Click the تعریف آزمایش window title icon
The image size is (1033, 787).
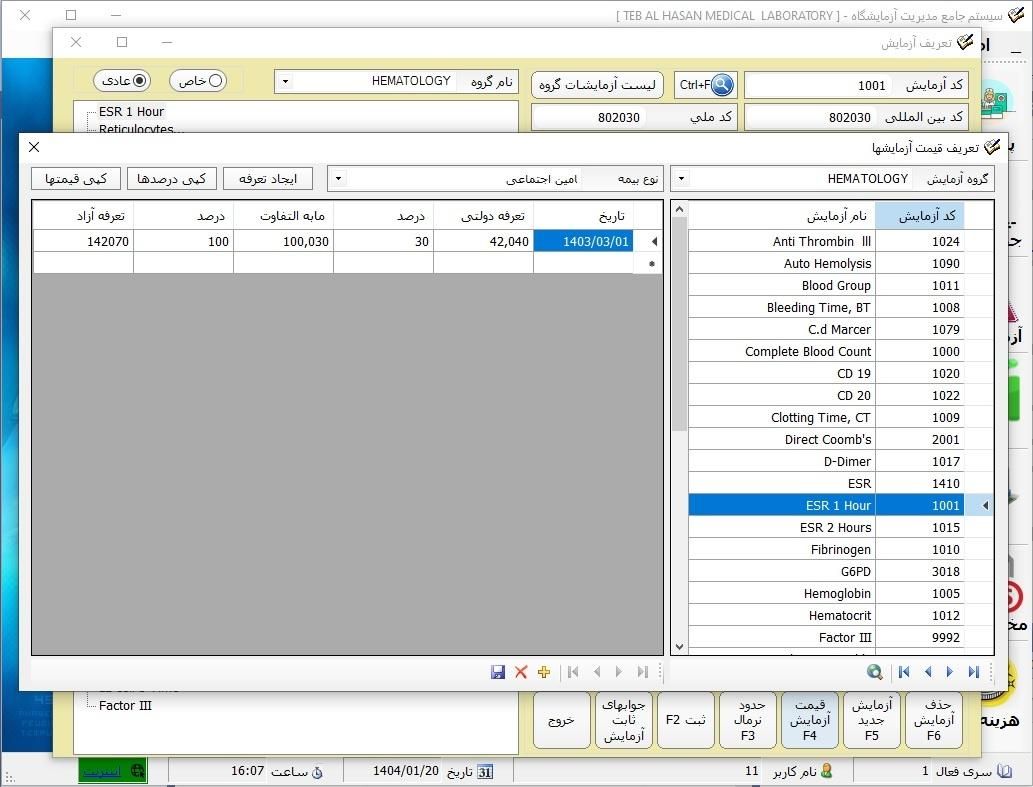(965, 42)
